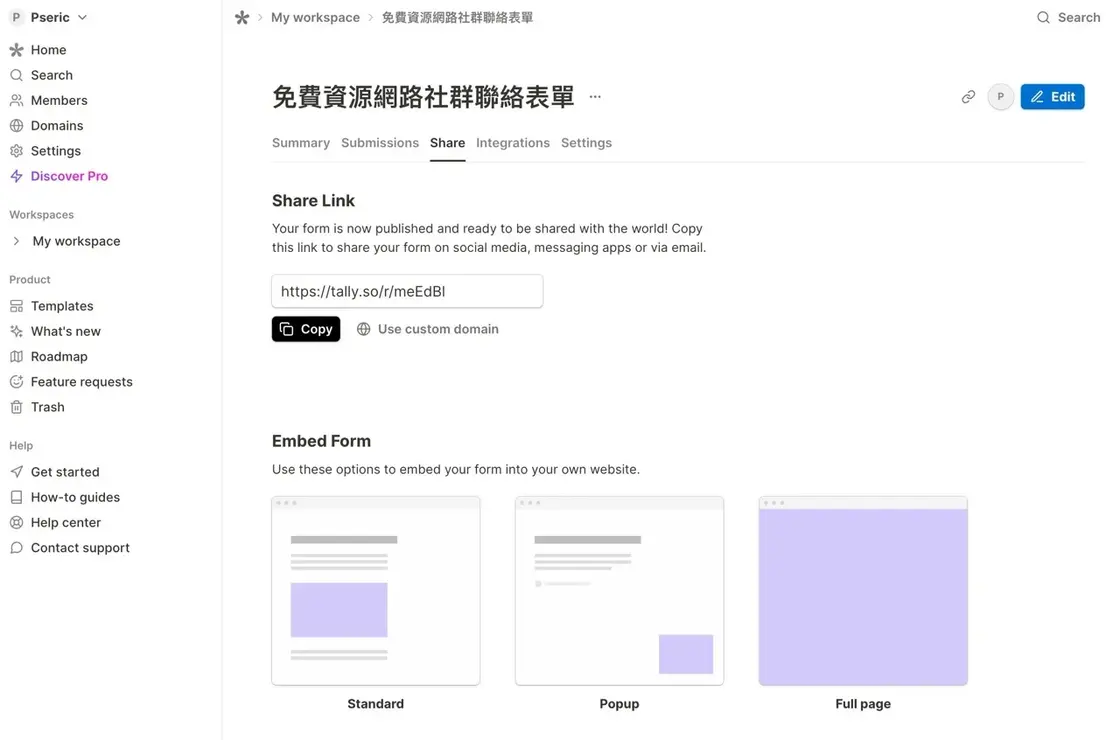
Task: Open the What's new sparkle icon
Action: click(x=16, y=331)
